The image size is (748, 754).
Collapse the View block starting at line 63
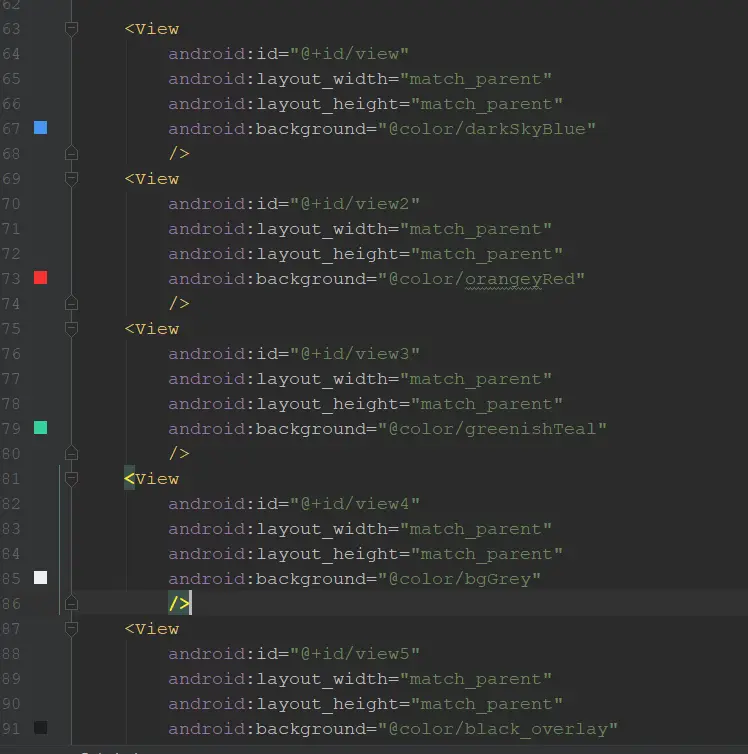[71, 29]
